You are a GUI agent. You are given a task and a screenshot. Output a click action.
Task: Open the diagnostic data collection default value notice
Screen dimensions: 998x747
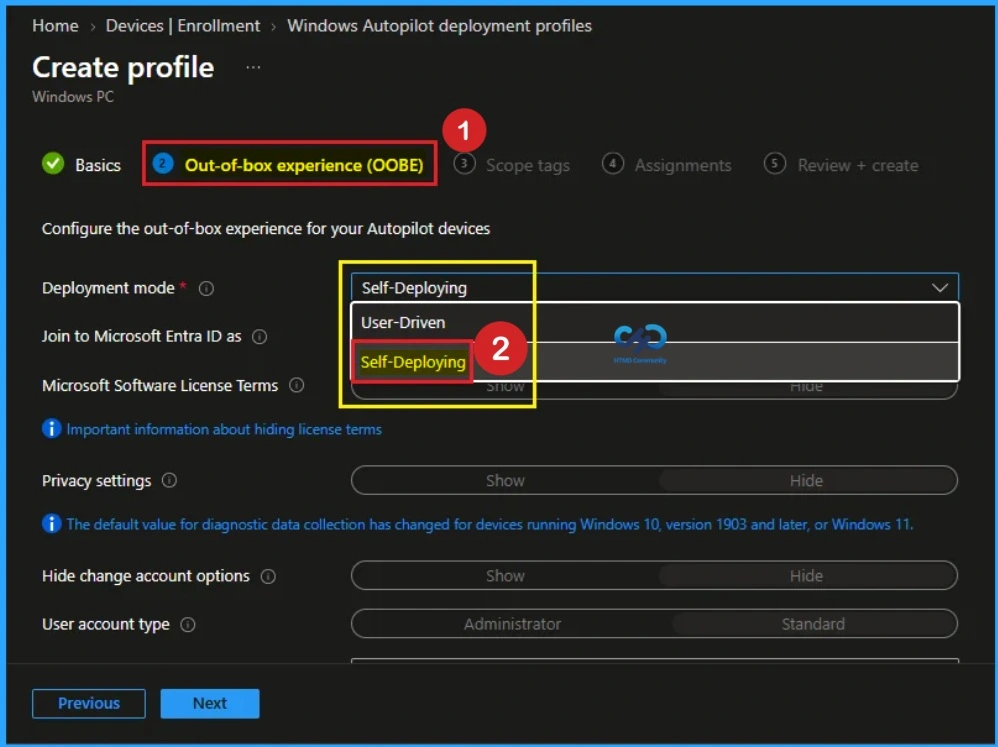pos(489,524)
